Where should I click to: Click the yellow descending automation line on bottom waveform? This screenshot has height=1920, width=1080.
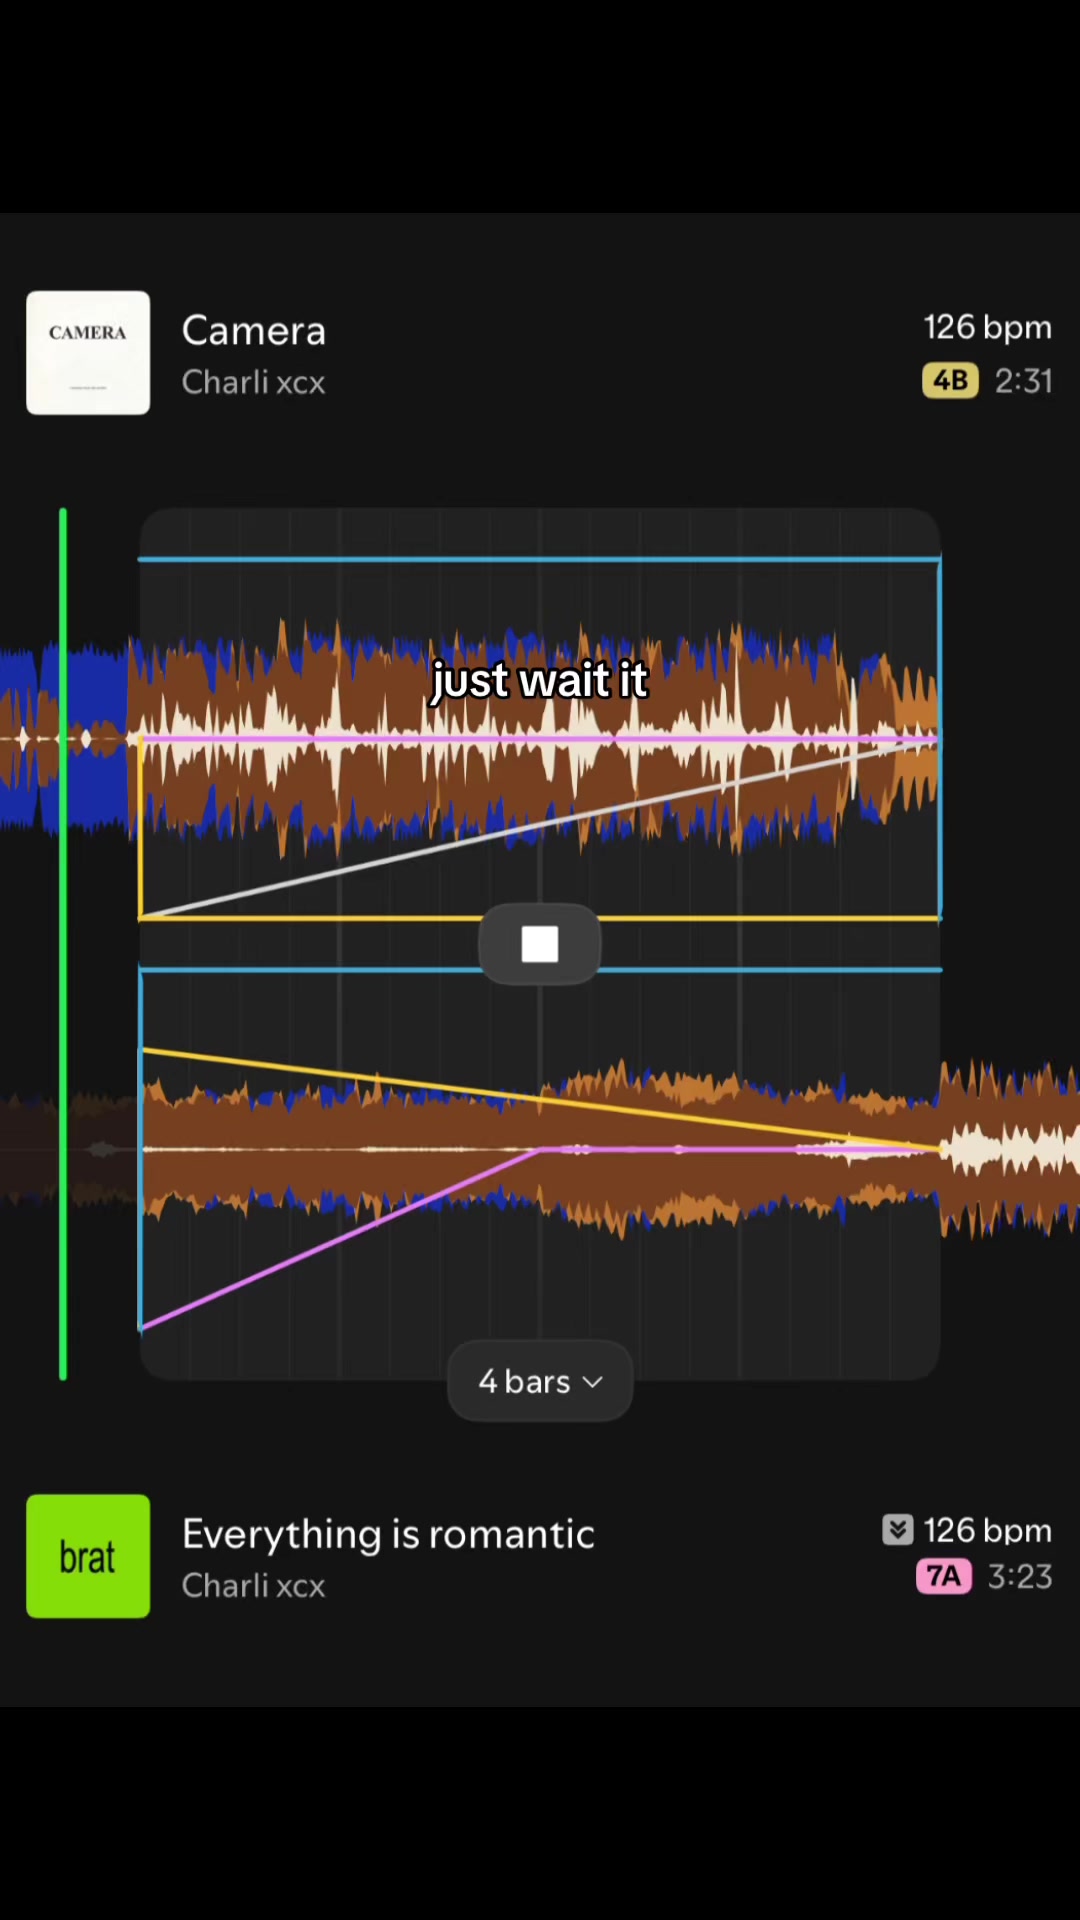540,1099
